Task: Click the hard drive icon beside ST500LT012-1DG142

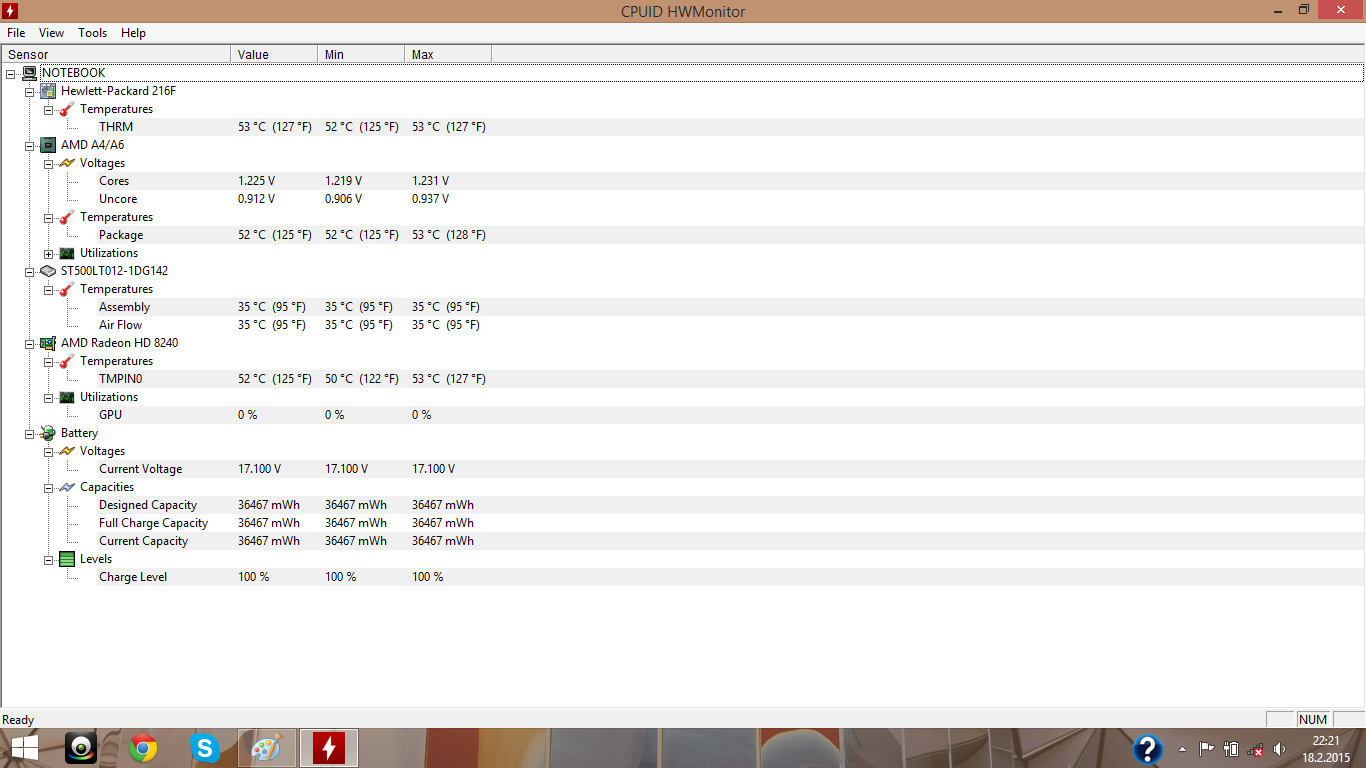Action: coord(48,271)
